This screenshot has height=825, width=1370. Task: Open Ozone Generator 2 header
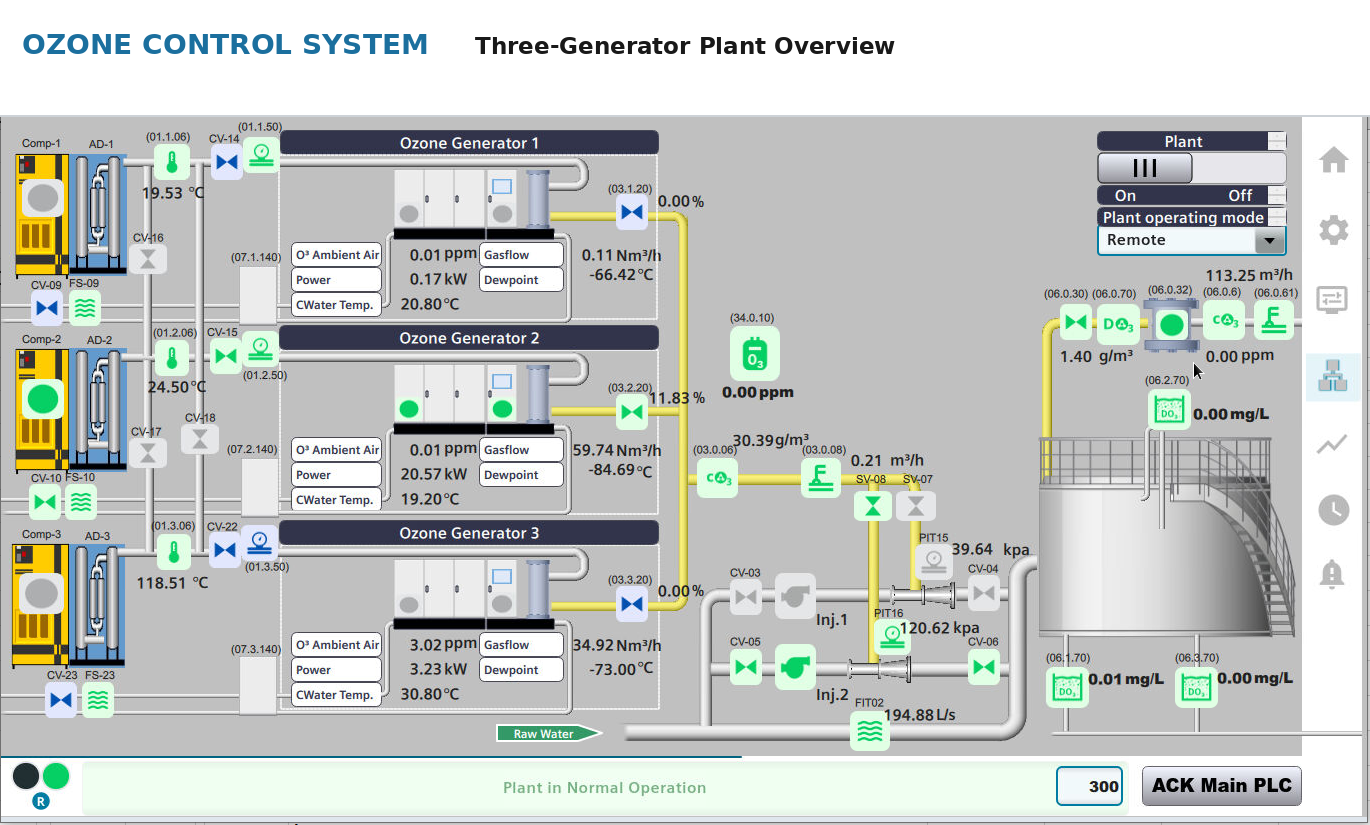[469, 338]
